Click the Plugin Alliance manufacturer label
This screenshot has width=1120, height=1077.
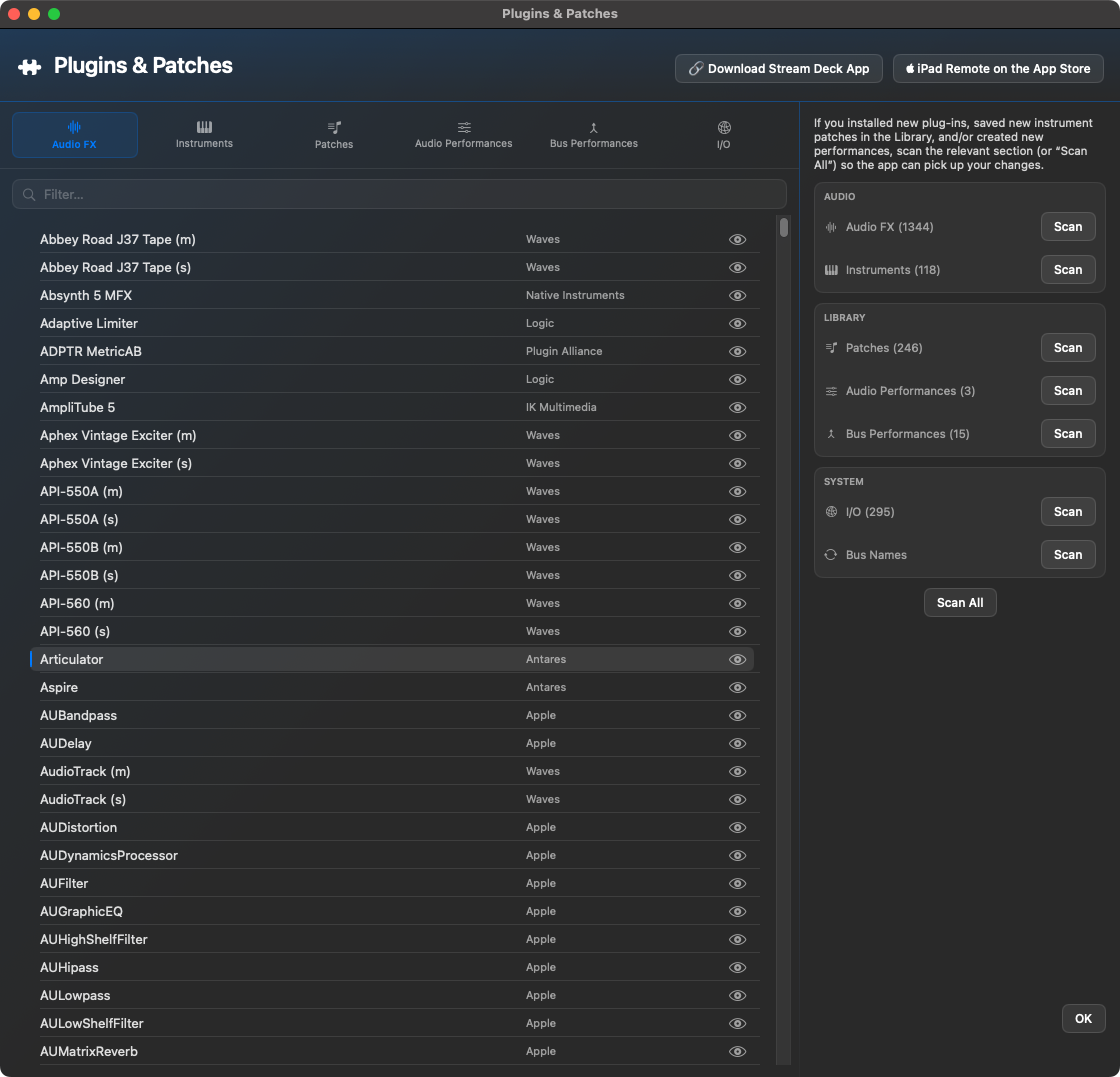pyautogui.click(x=564, y=351)
